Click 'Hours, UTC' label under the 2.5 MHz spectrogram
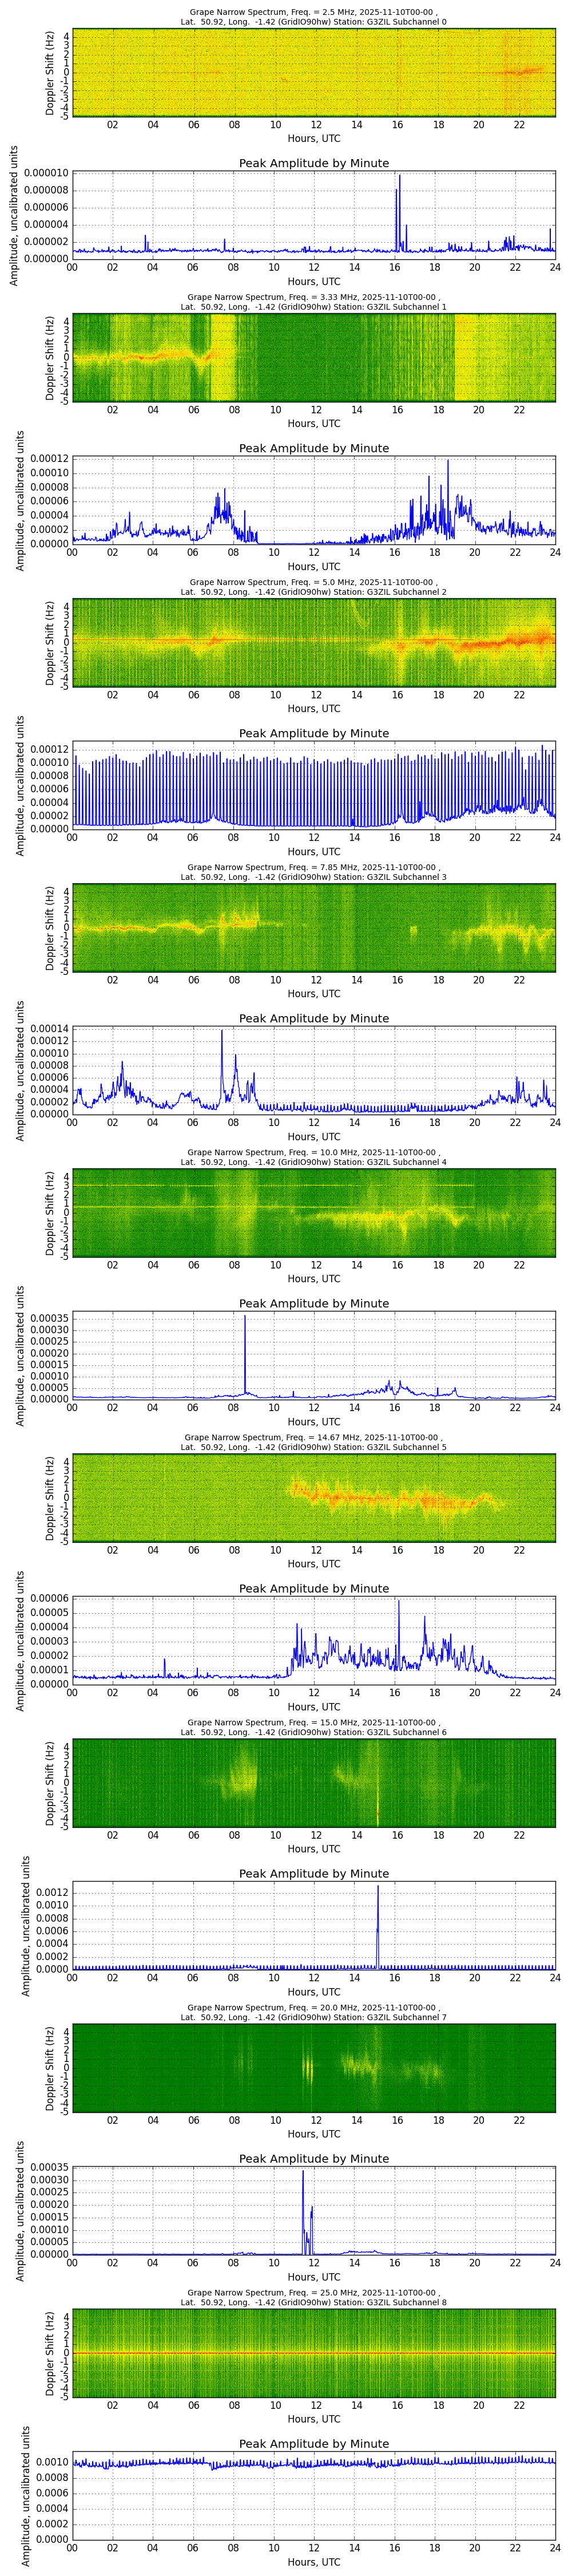Viewport: 572px width, 2576px height. 313,138
